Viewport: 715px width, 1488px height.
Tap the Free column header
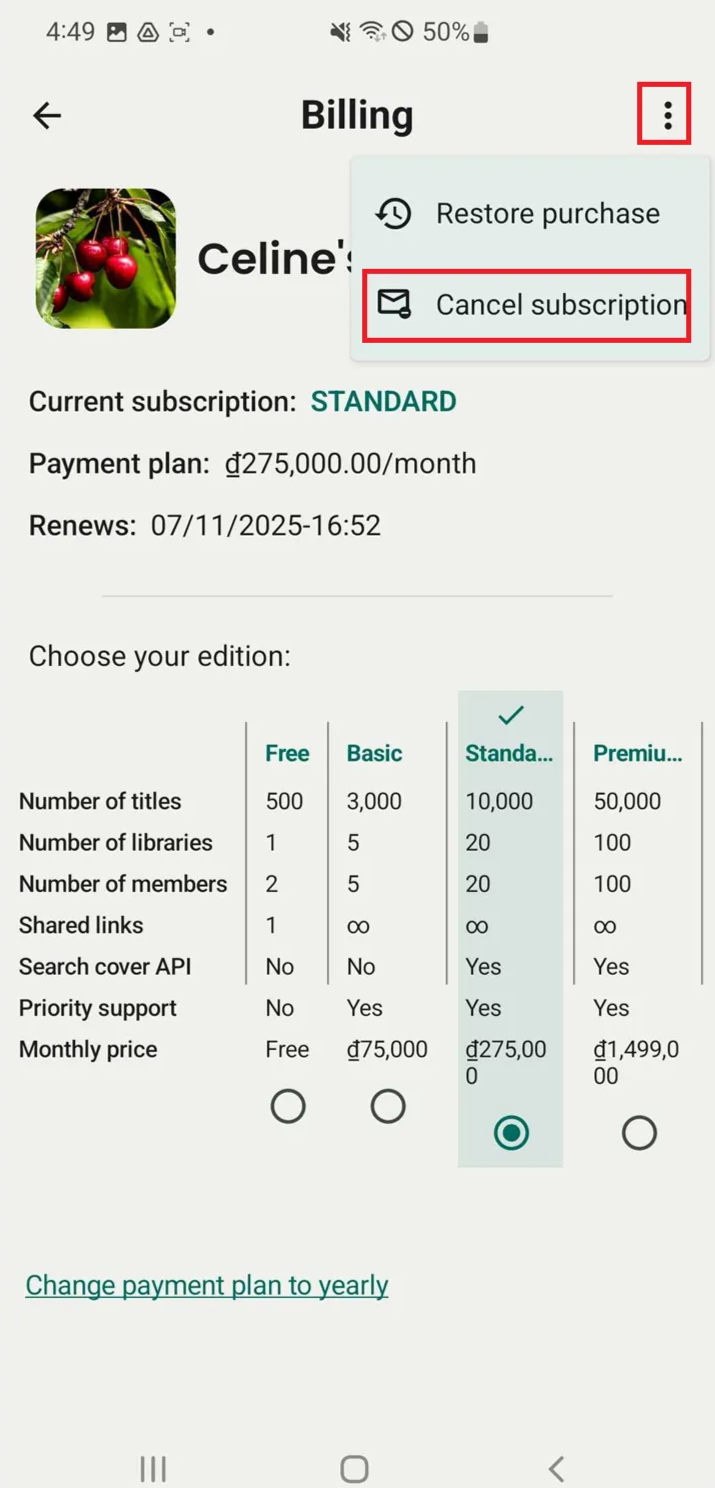[x=287, y=753]
